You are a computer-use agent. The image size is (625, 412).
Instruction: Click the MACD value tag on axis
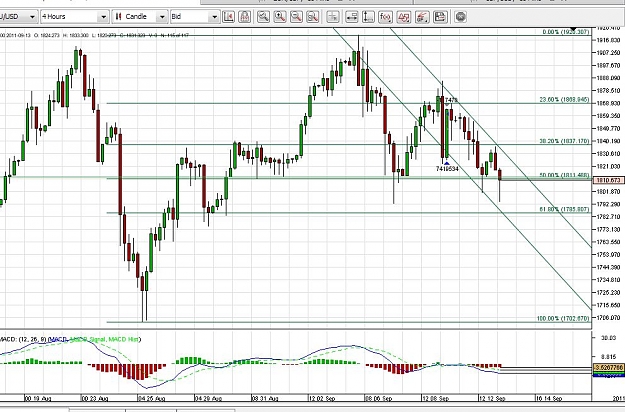click(x=608, y=367)
